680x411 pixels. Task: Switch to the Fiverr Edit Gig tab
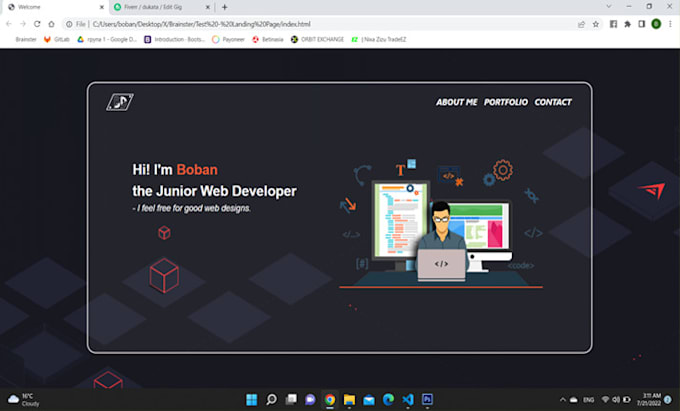[161, 7]
